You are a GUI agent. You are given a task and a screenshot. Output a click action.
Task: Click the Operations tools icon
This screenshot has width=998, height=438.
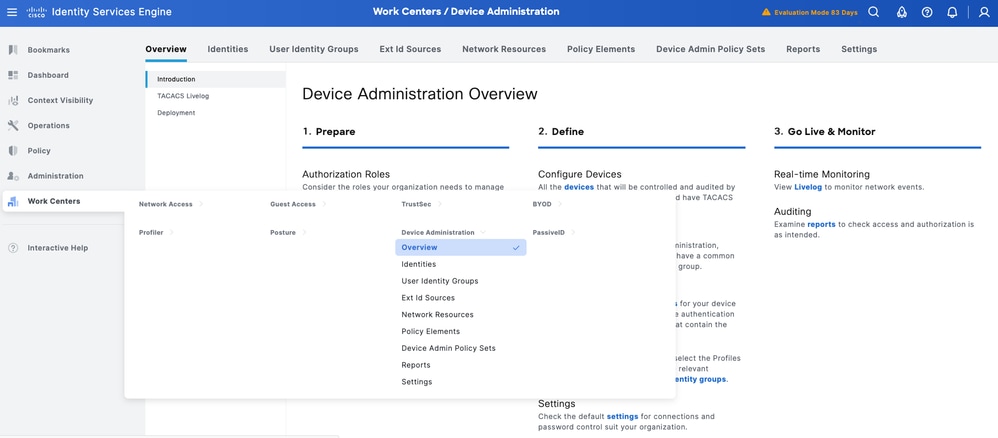13,126
